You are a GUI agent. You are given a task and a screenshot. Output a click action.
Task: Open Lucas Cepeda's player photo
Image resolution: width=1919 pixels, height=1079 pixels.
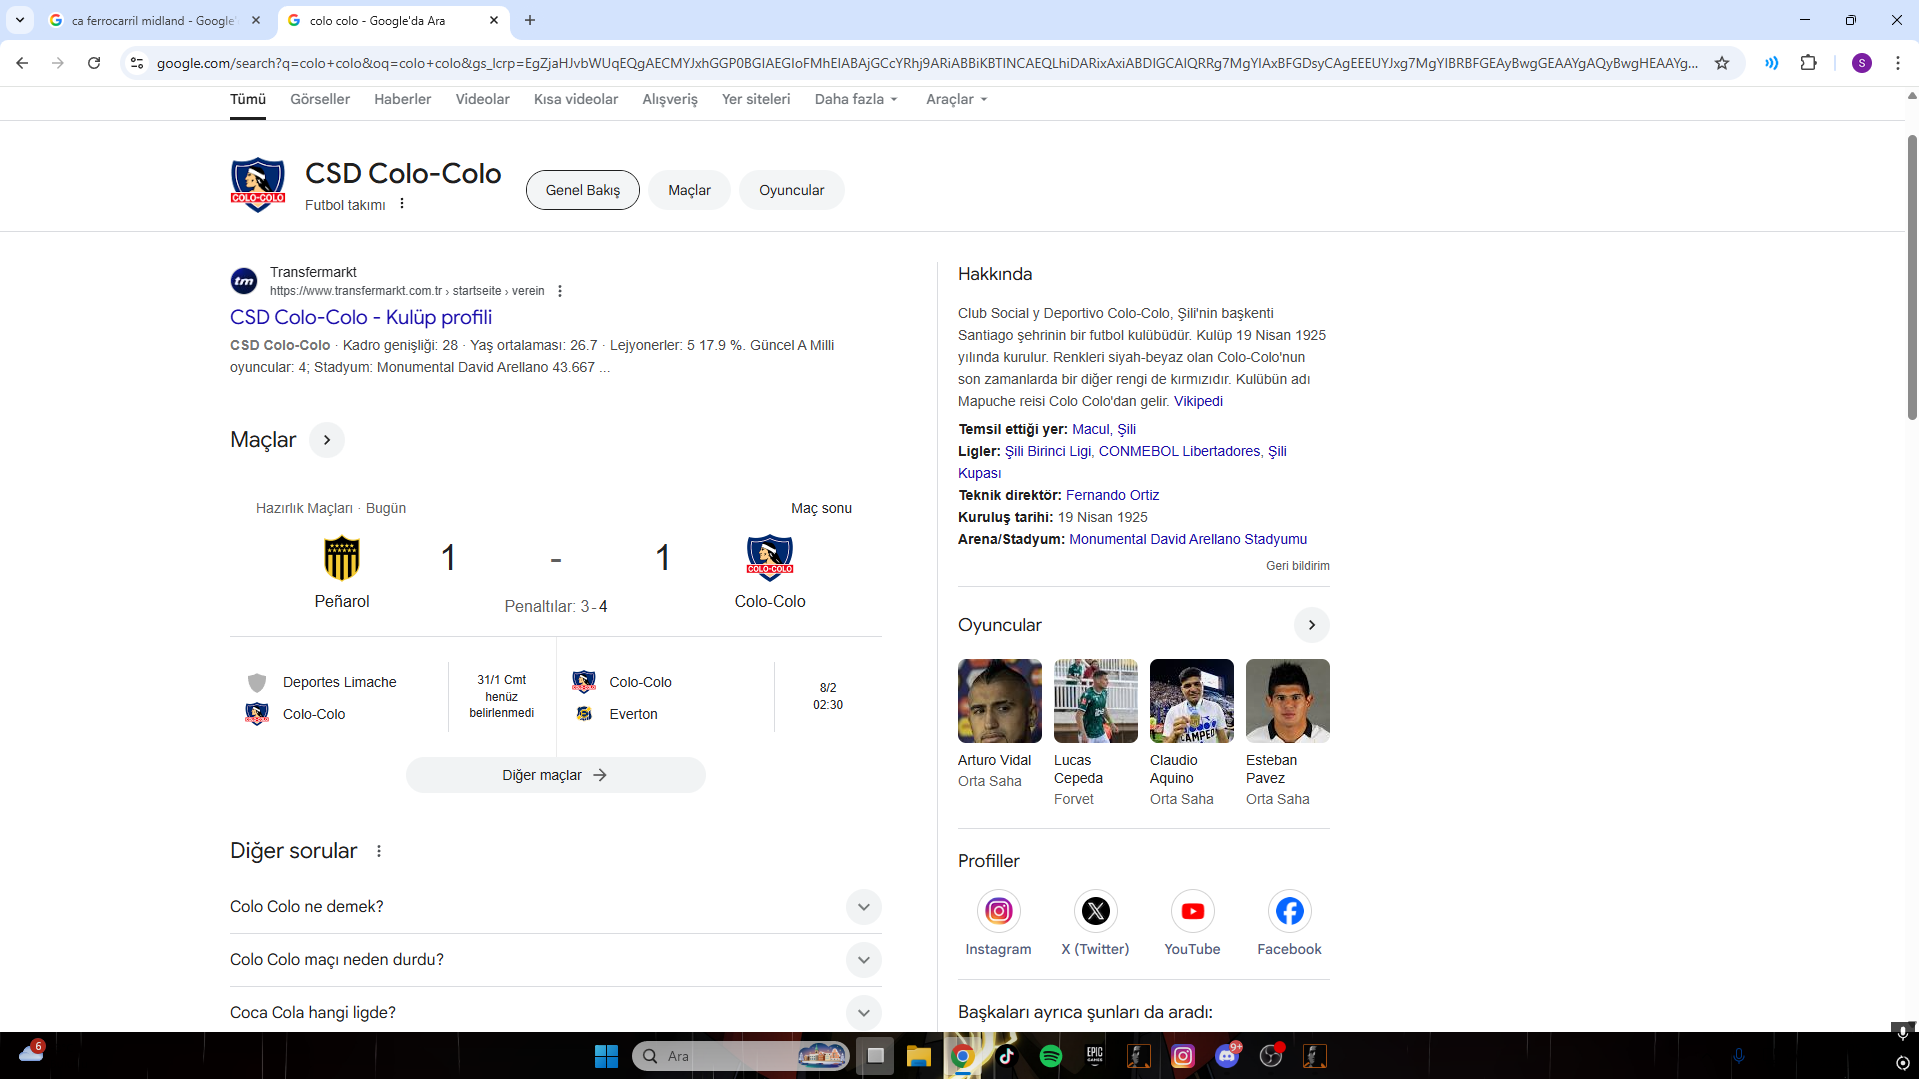click(x=1096, y=701)
